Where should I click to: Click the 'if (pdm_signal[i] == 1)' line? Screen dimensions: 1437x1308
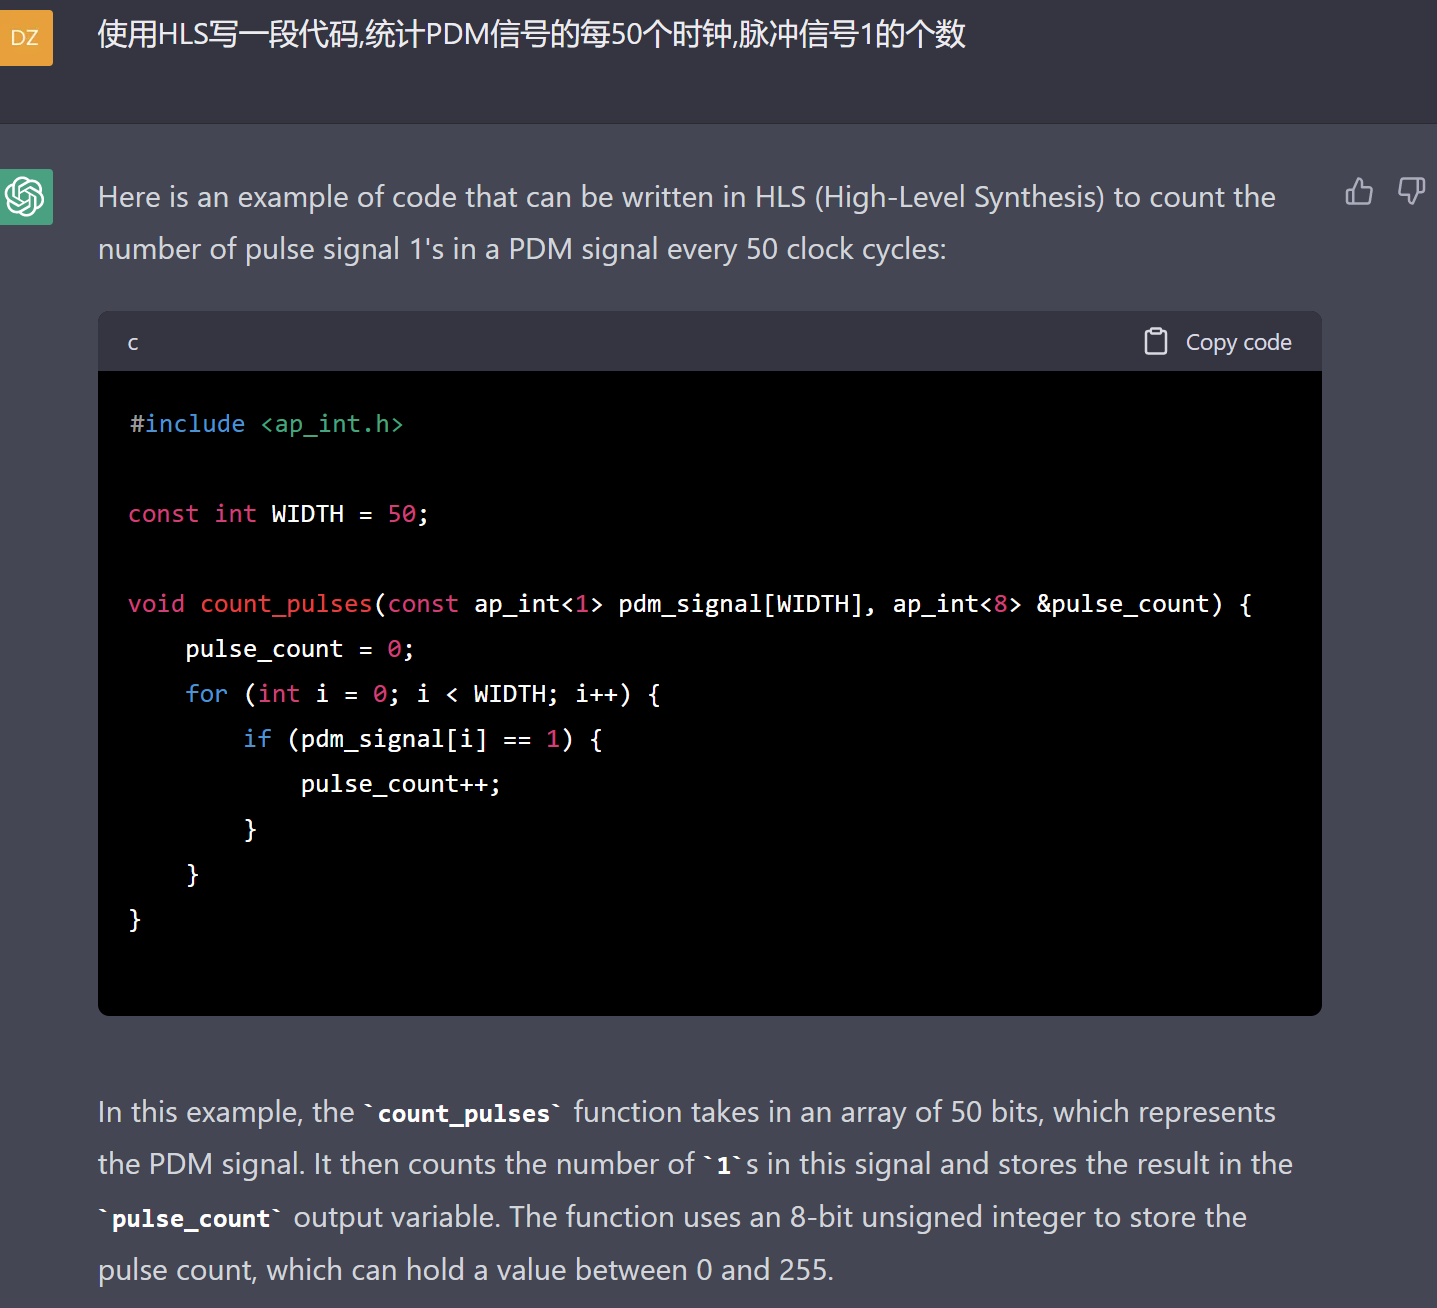(x=422, y=739)
